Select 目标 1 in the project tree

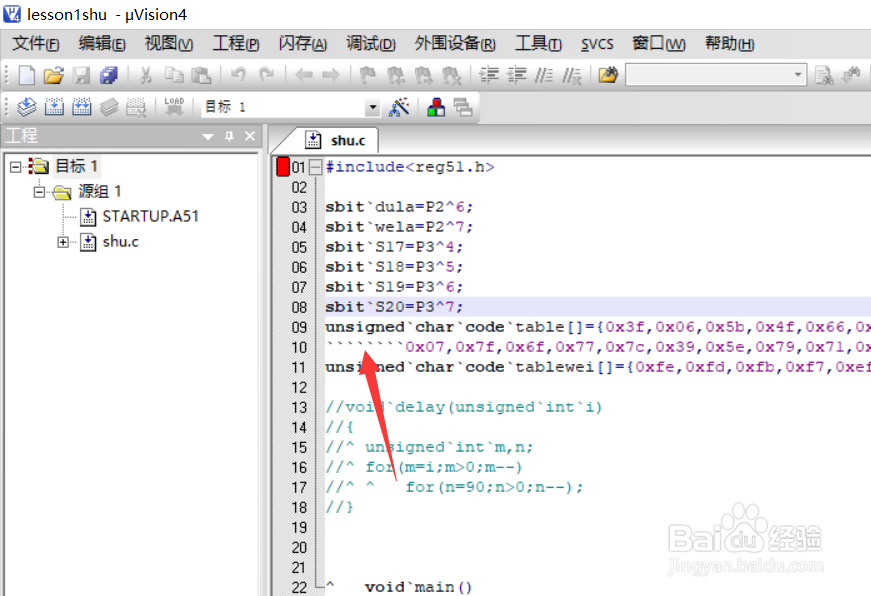tap(76, 166)
